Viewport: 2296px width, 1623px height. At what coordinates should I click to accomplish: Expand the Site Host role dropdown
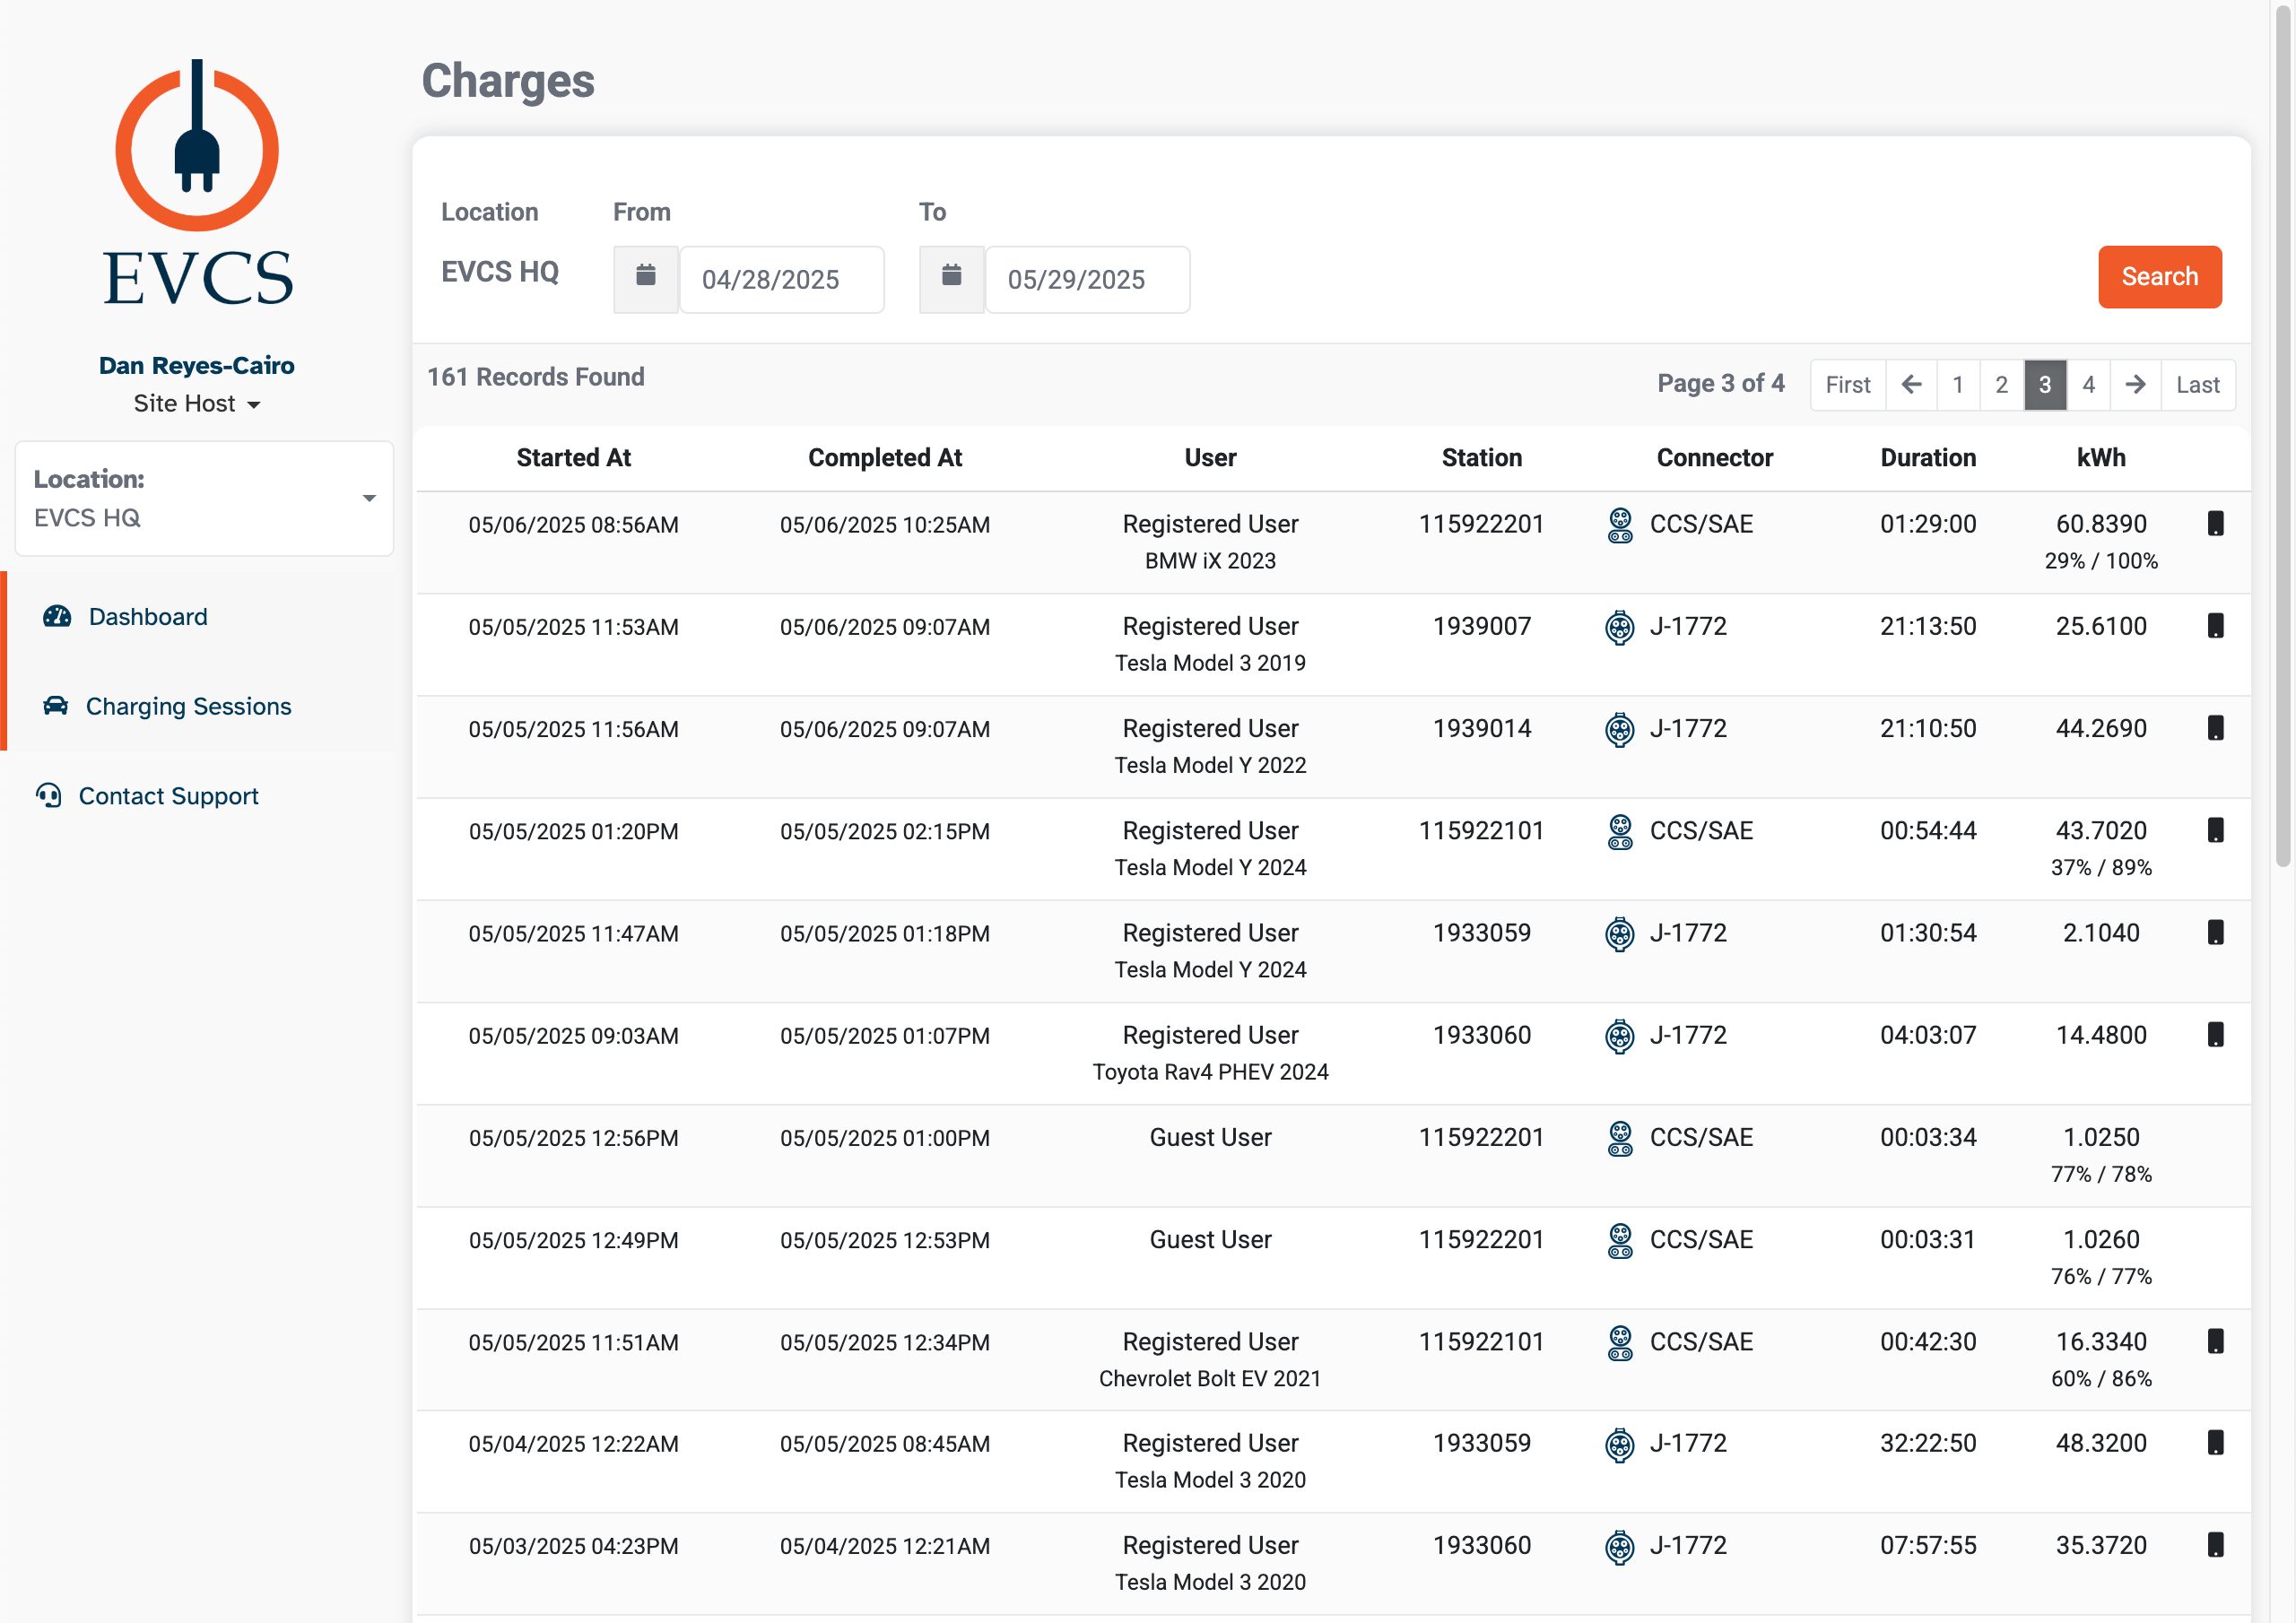tap(197, 404)
